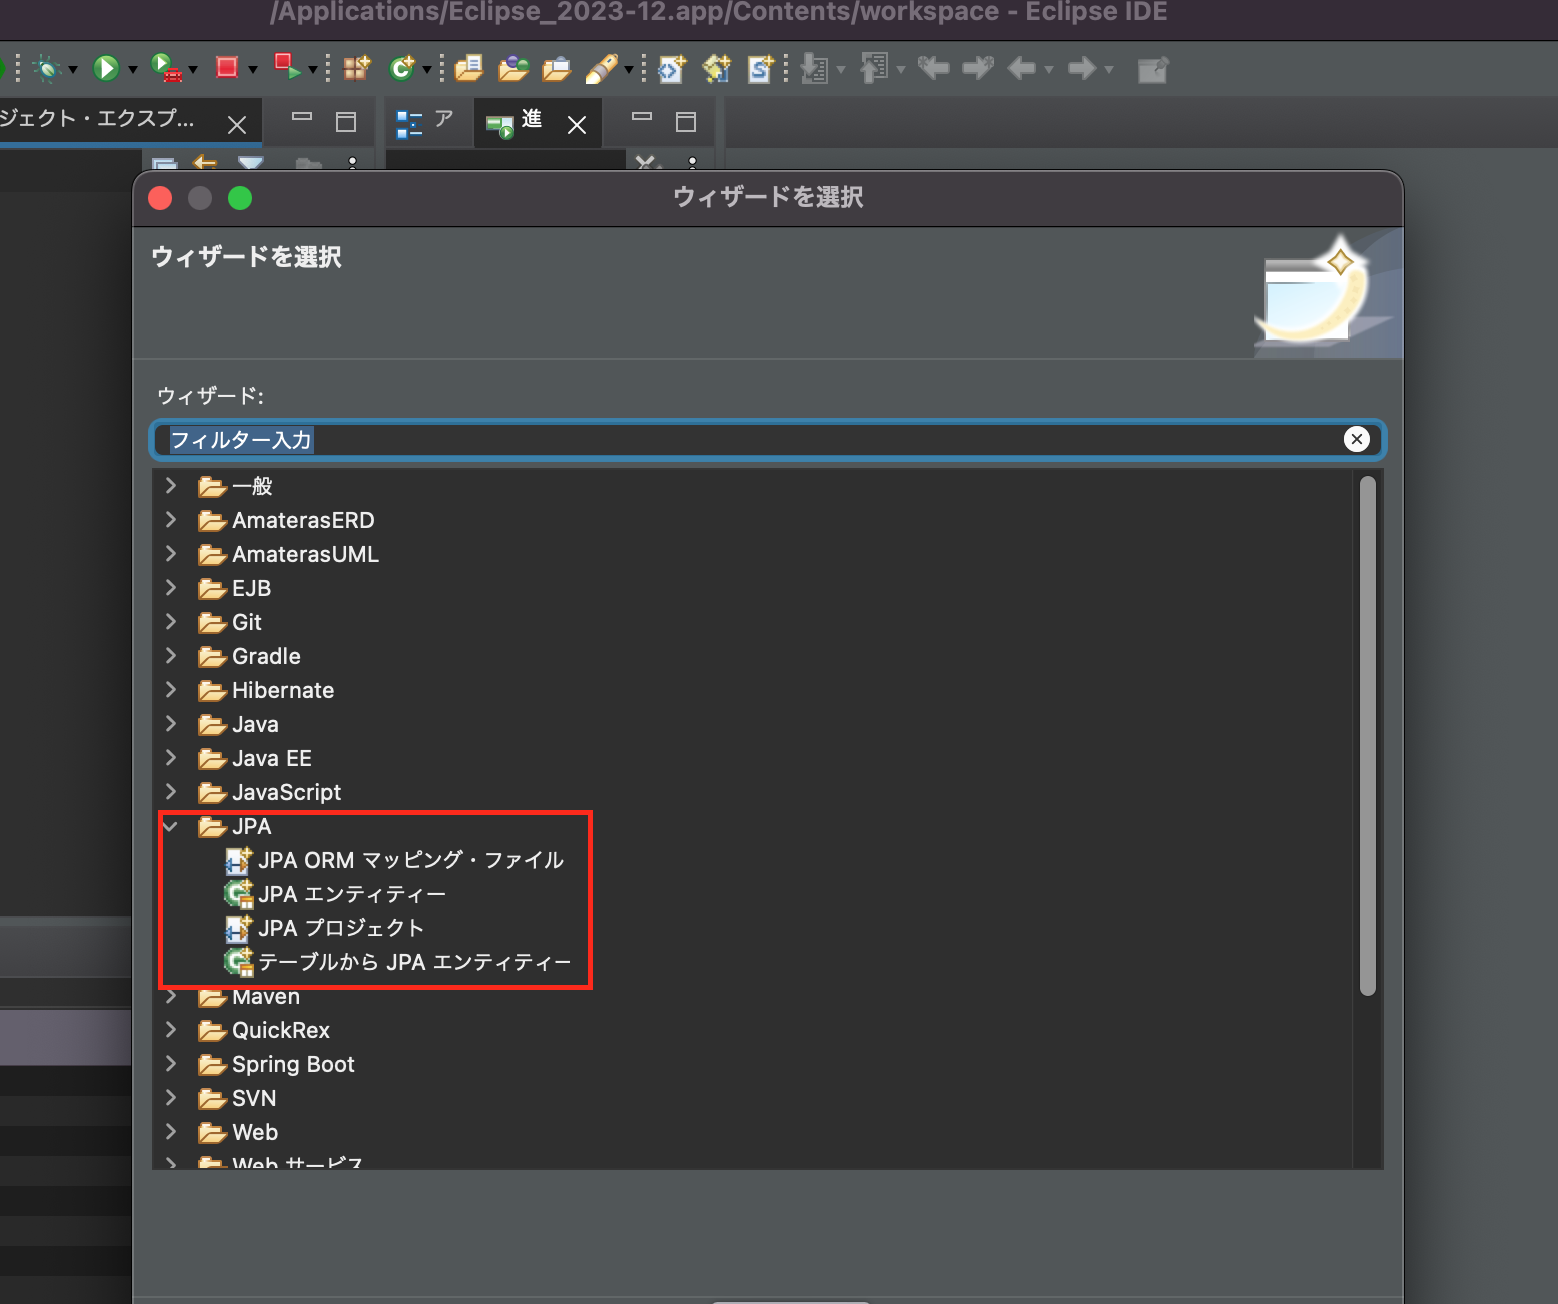Stop the running process with the red square
This screenshot has height=1304, width=1558.
point(227,68)
